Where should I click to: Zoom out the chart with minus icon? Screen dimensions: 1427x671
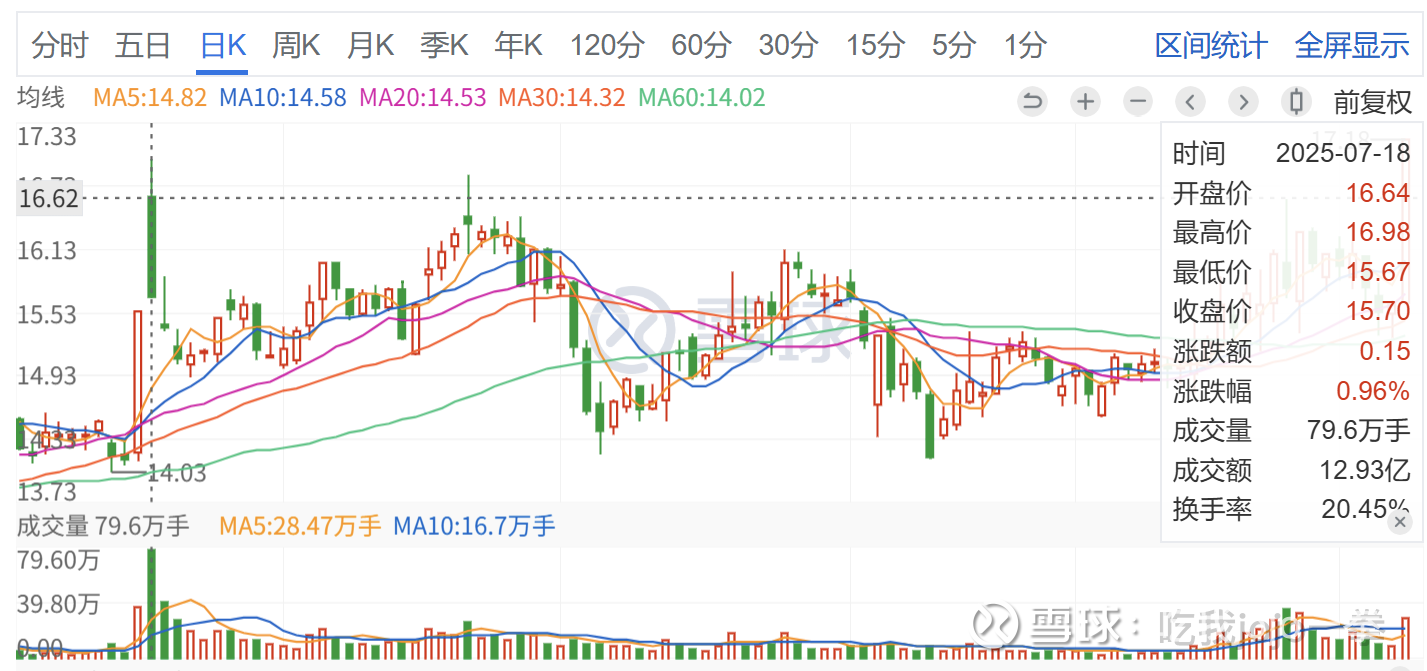[x=1137, y=101]
